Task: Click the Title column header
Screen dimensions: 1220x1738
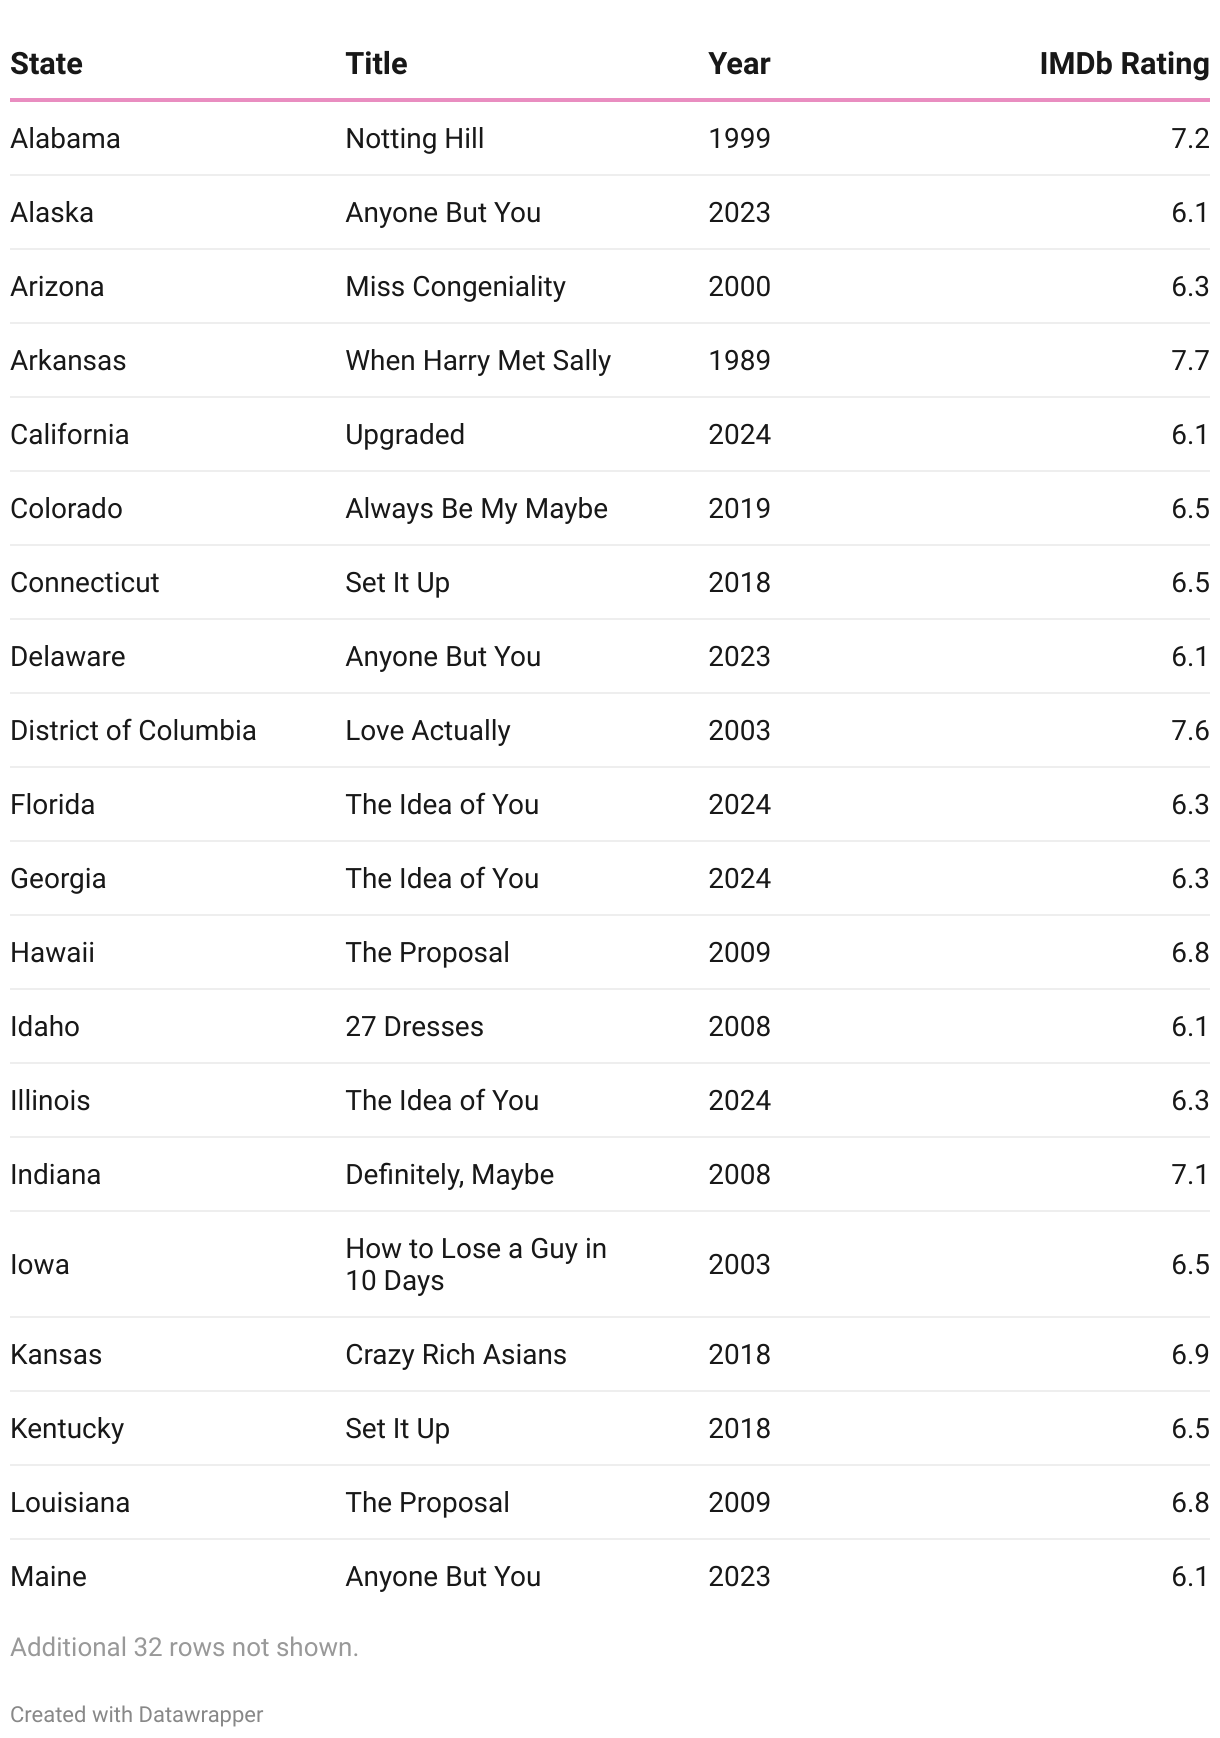Action: click(x=376, y=64)
